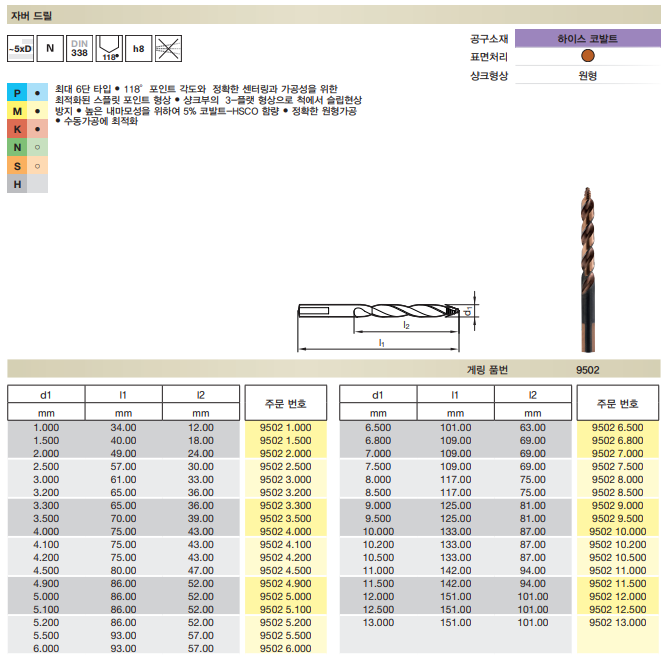667x662 pixels.
Task: Click the orange S material label
Action: click(17, 165)
